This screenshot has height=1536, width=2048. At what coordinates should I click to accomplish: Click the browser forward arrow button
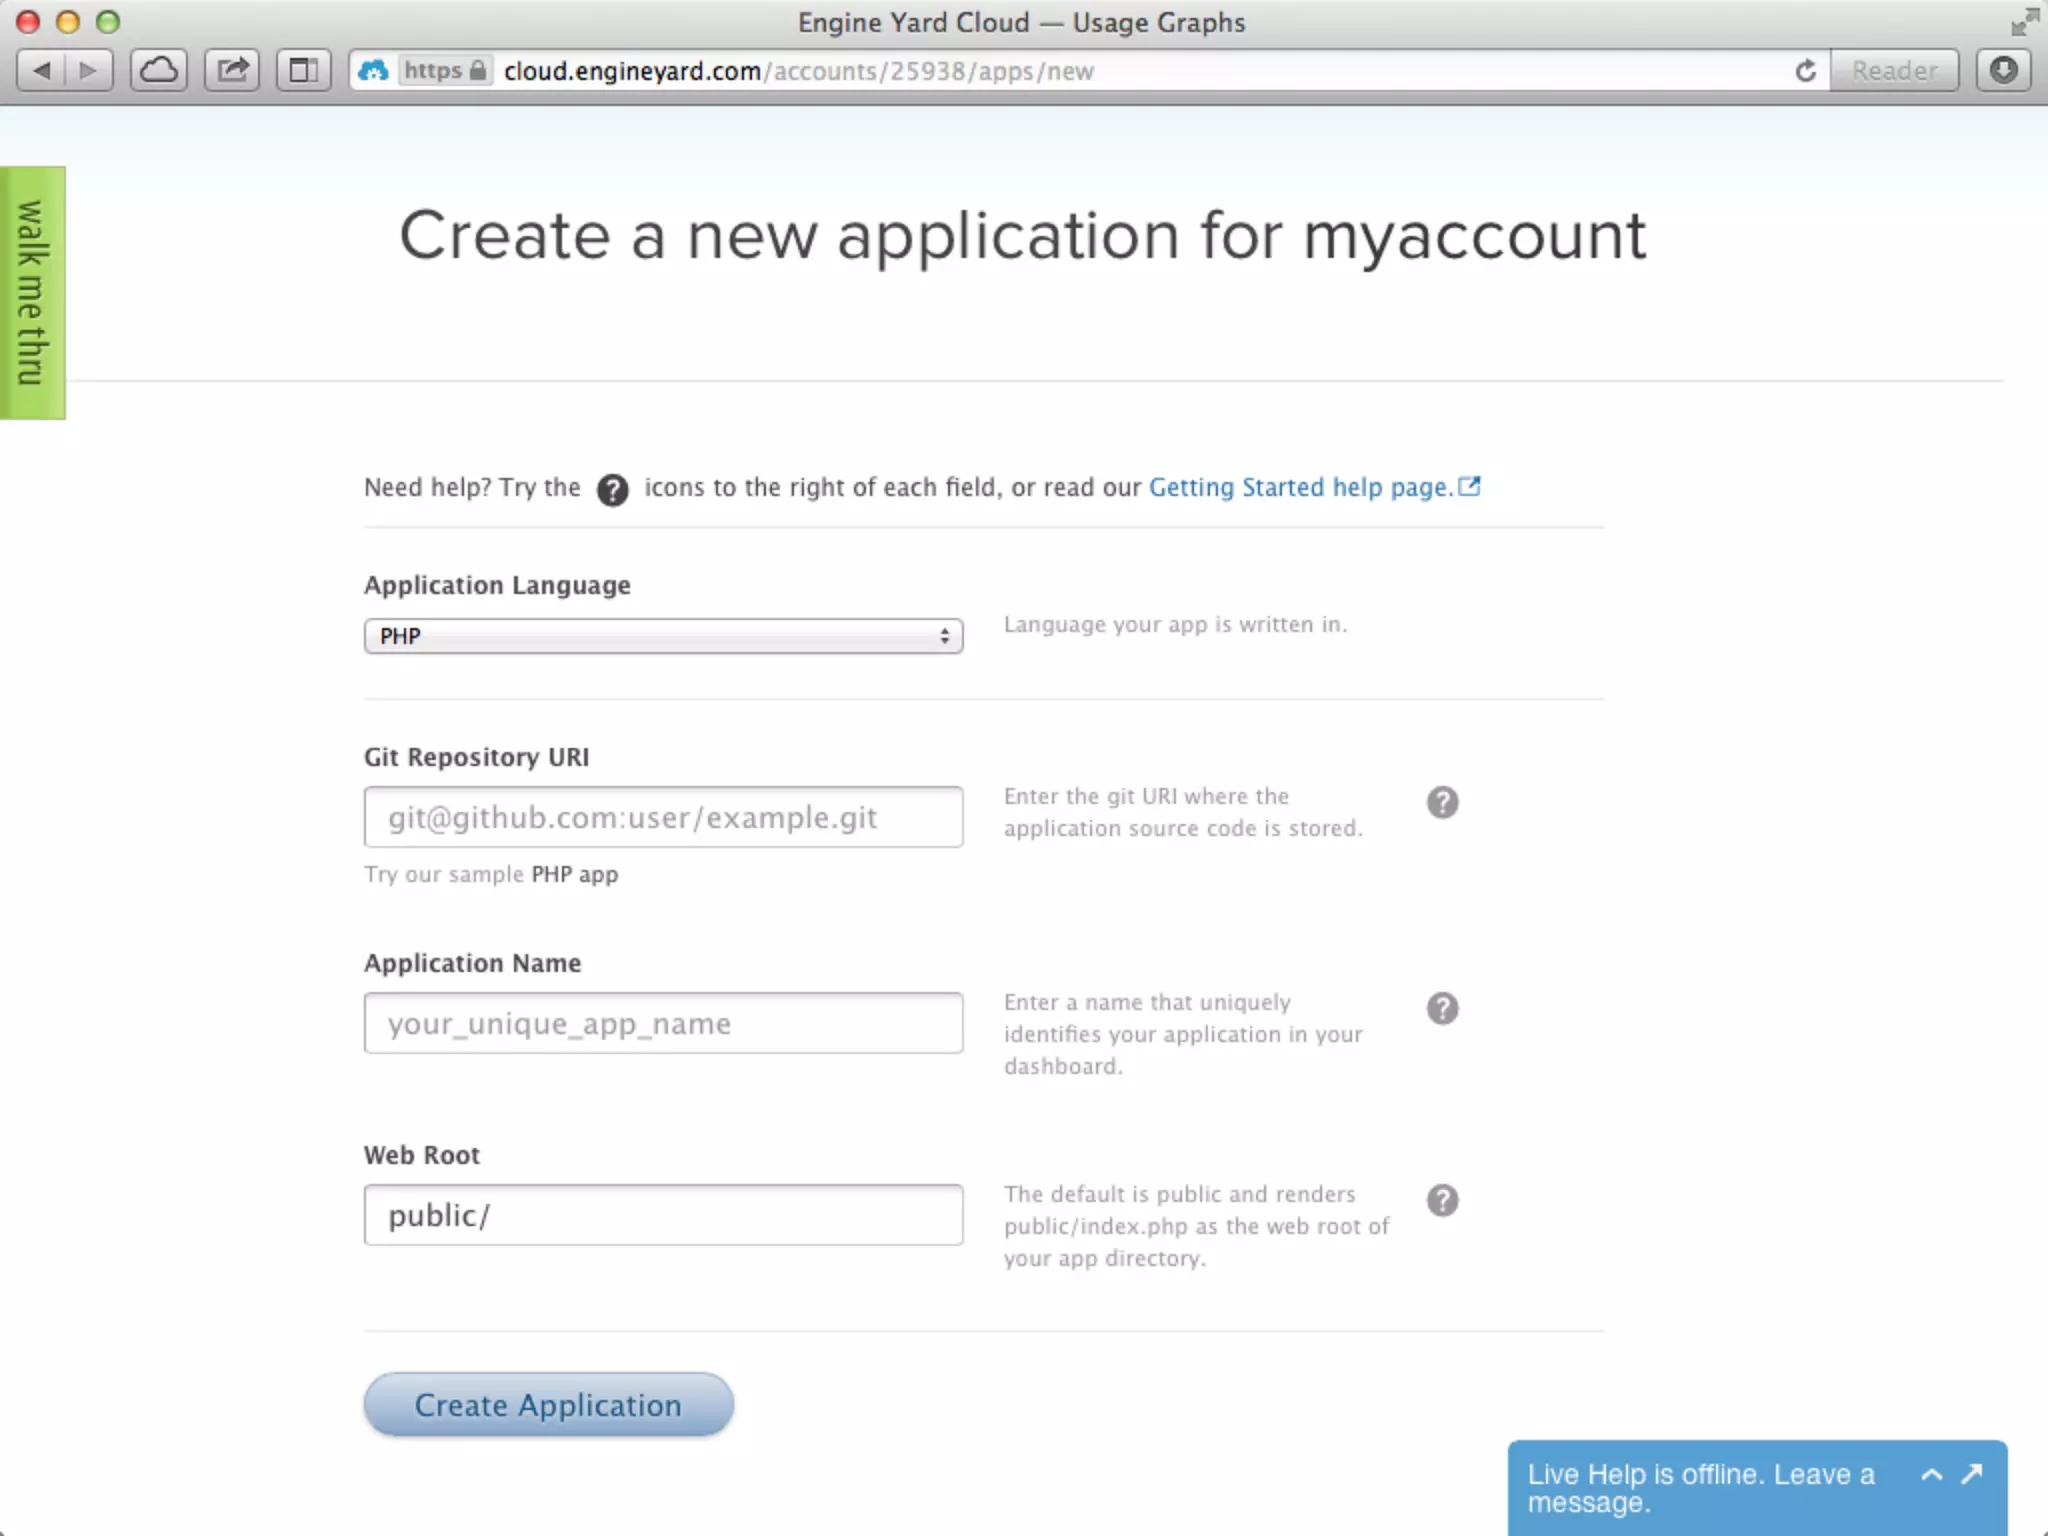tap(89, 71)
